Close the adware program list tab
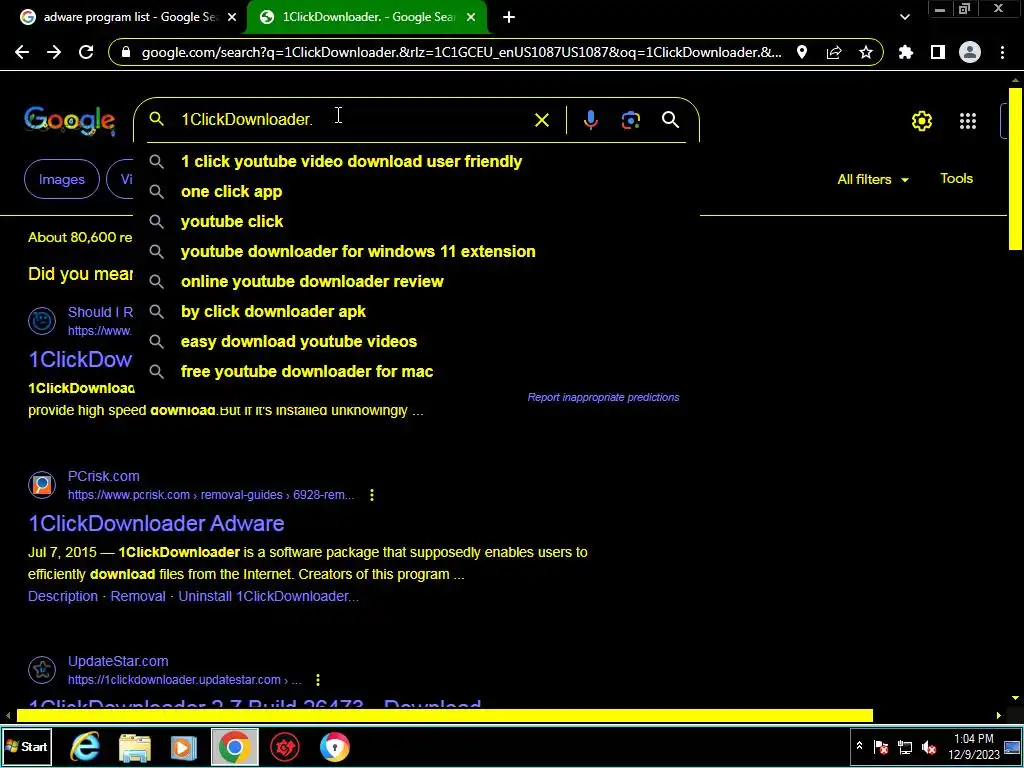The height and width of the screenshot is (768, 1024). coord(232,18)
